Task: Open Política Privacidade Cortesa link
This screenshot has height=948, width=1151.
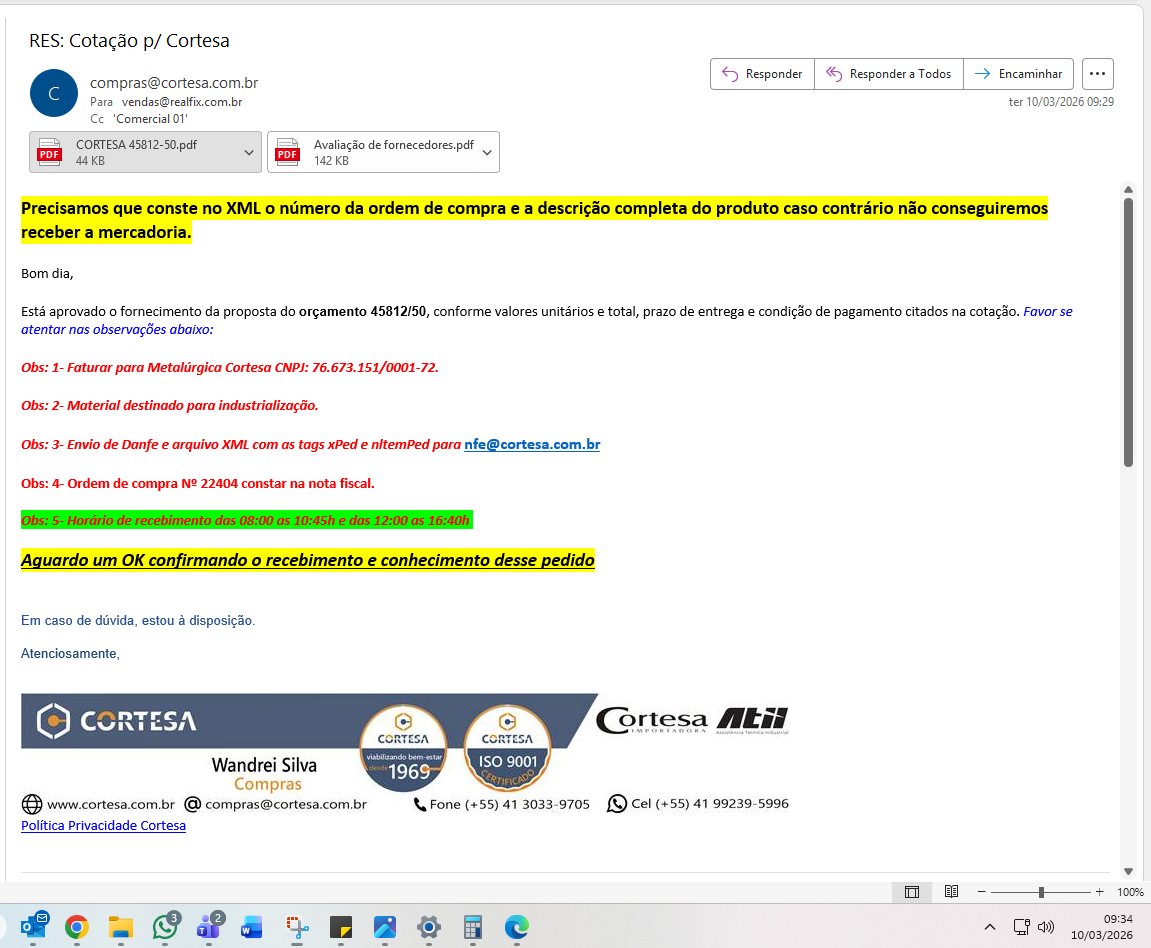Action: [103, 826]
